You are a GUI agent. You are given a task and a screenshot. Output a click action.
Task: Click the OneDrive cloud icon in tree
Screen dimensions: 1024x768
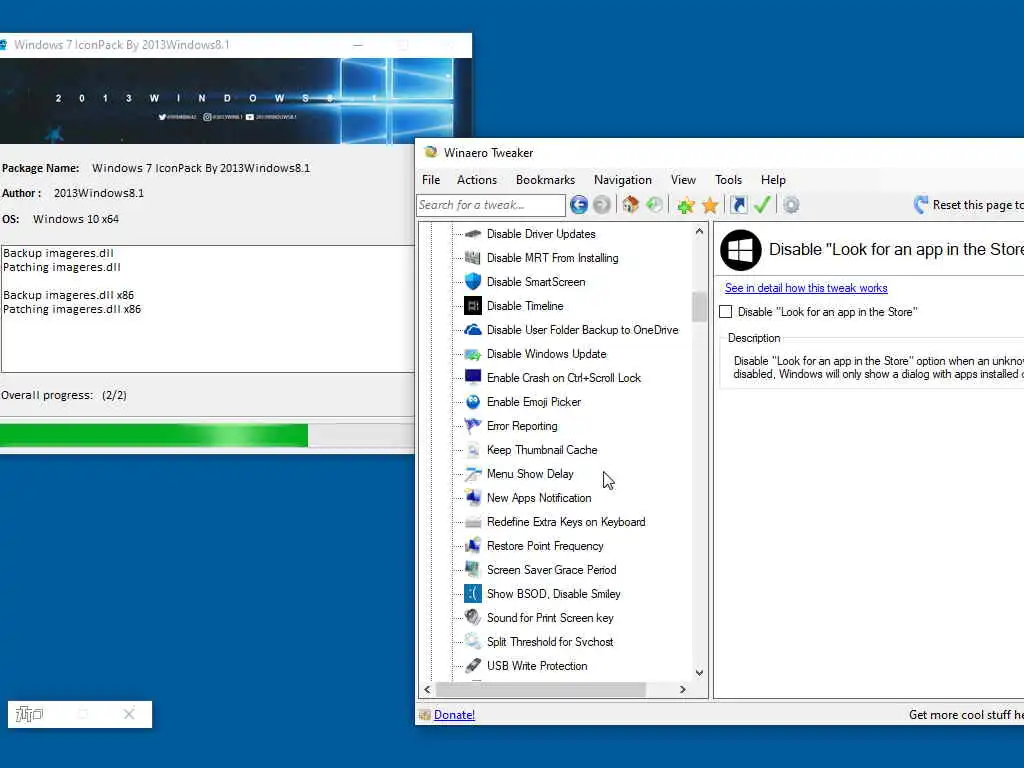[x=473, y=330]
